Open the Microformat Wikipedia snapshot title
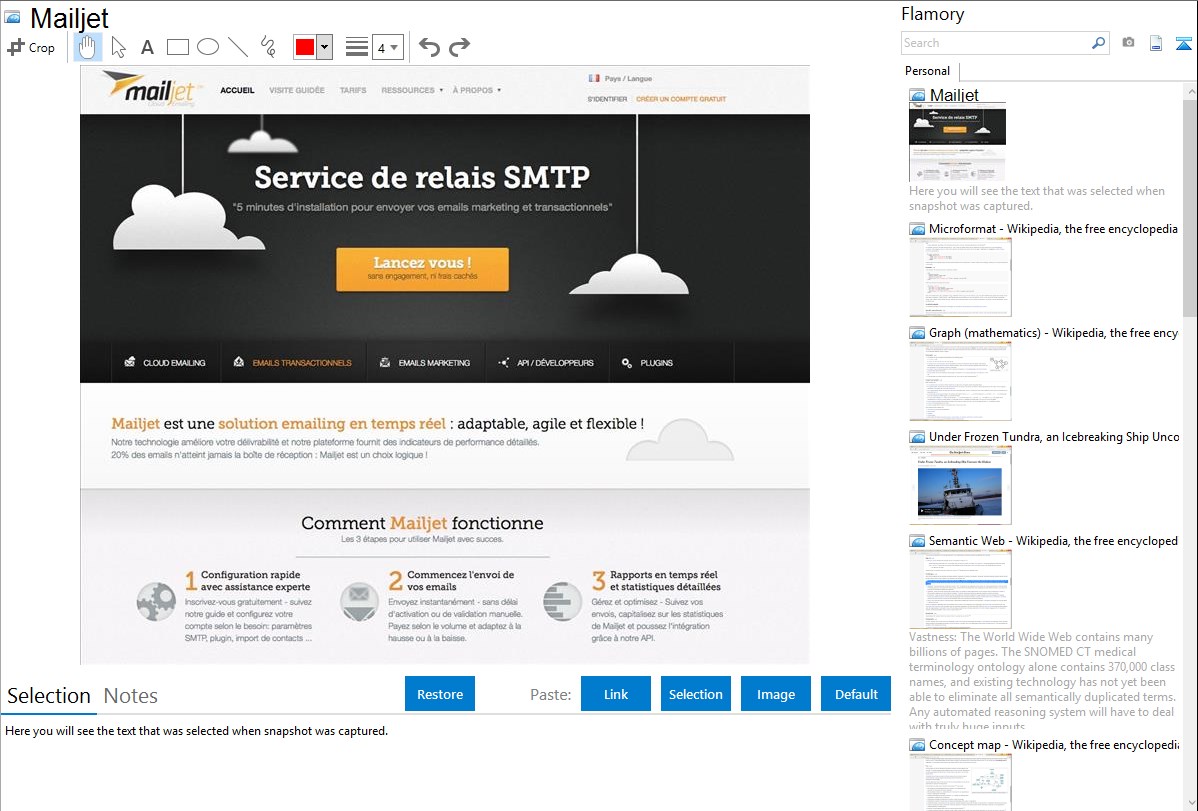Viewport: 1198px width, 811px height. tap(1053, 229)
